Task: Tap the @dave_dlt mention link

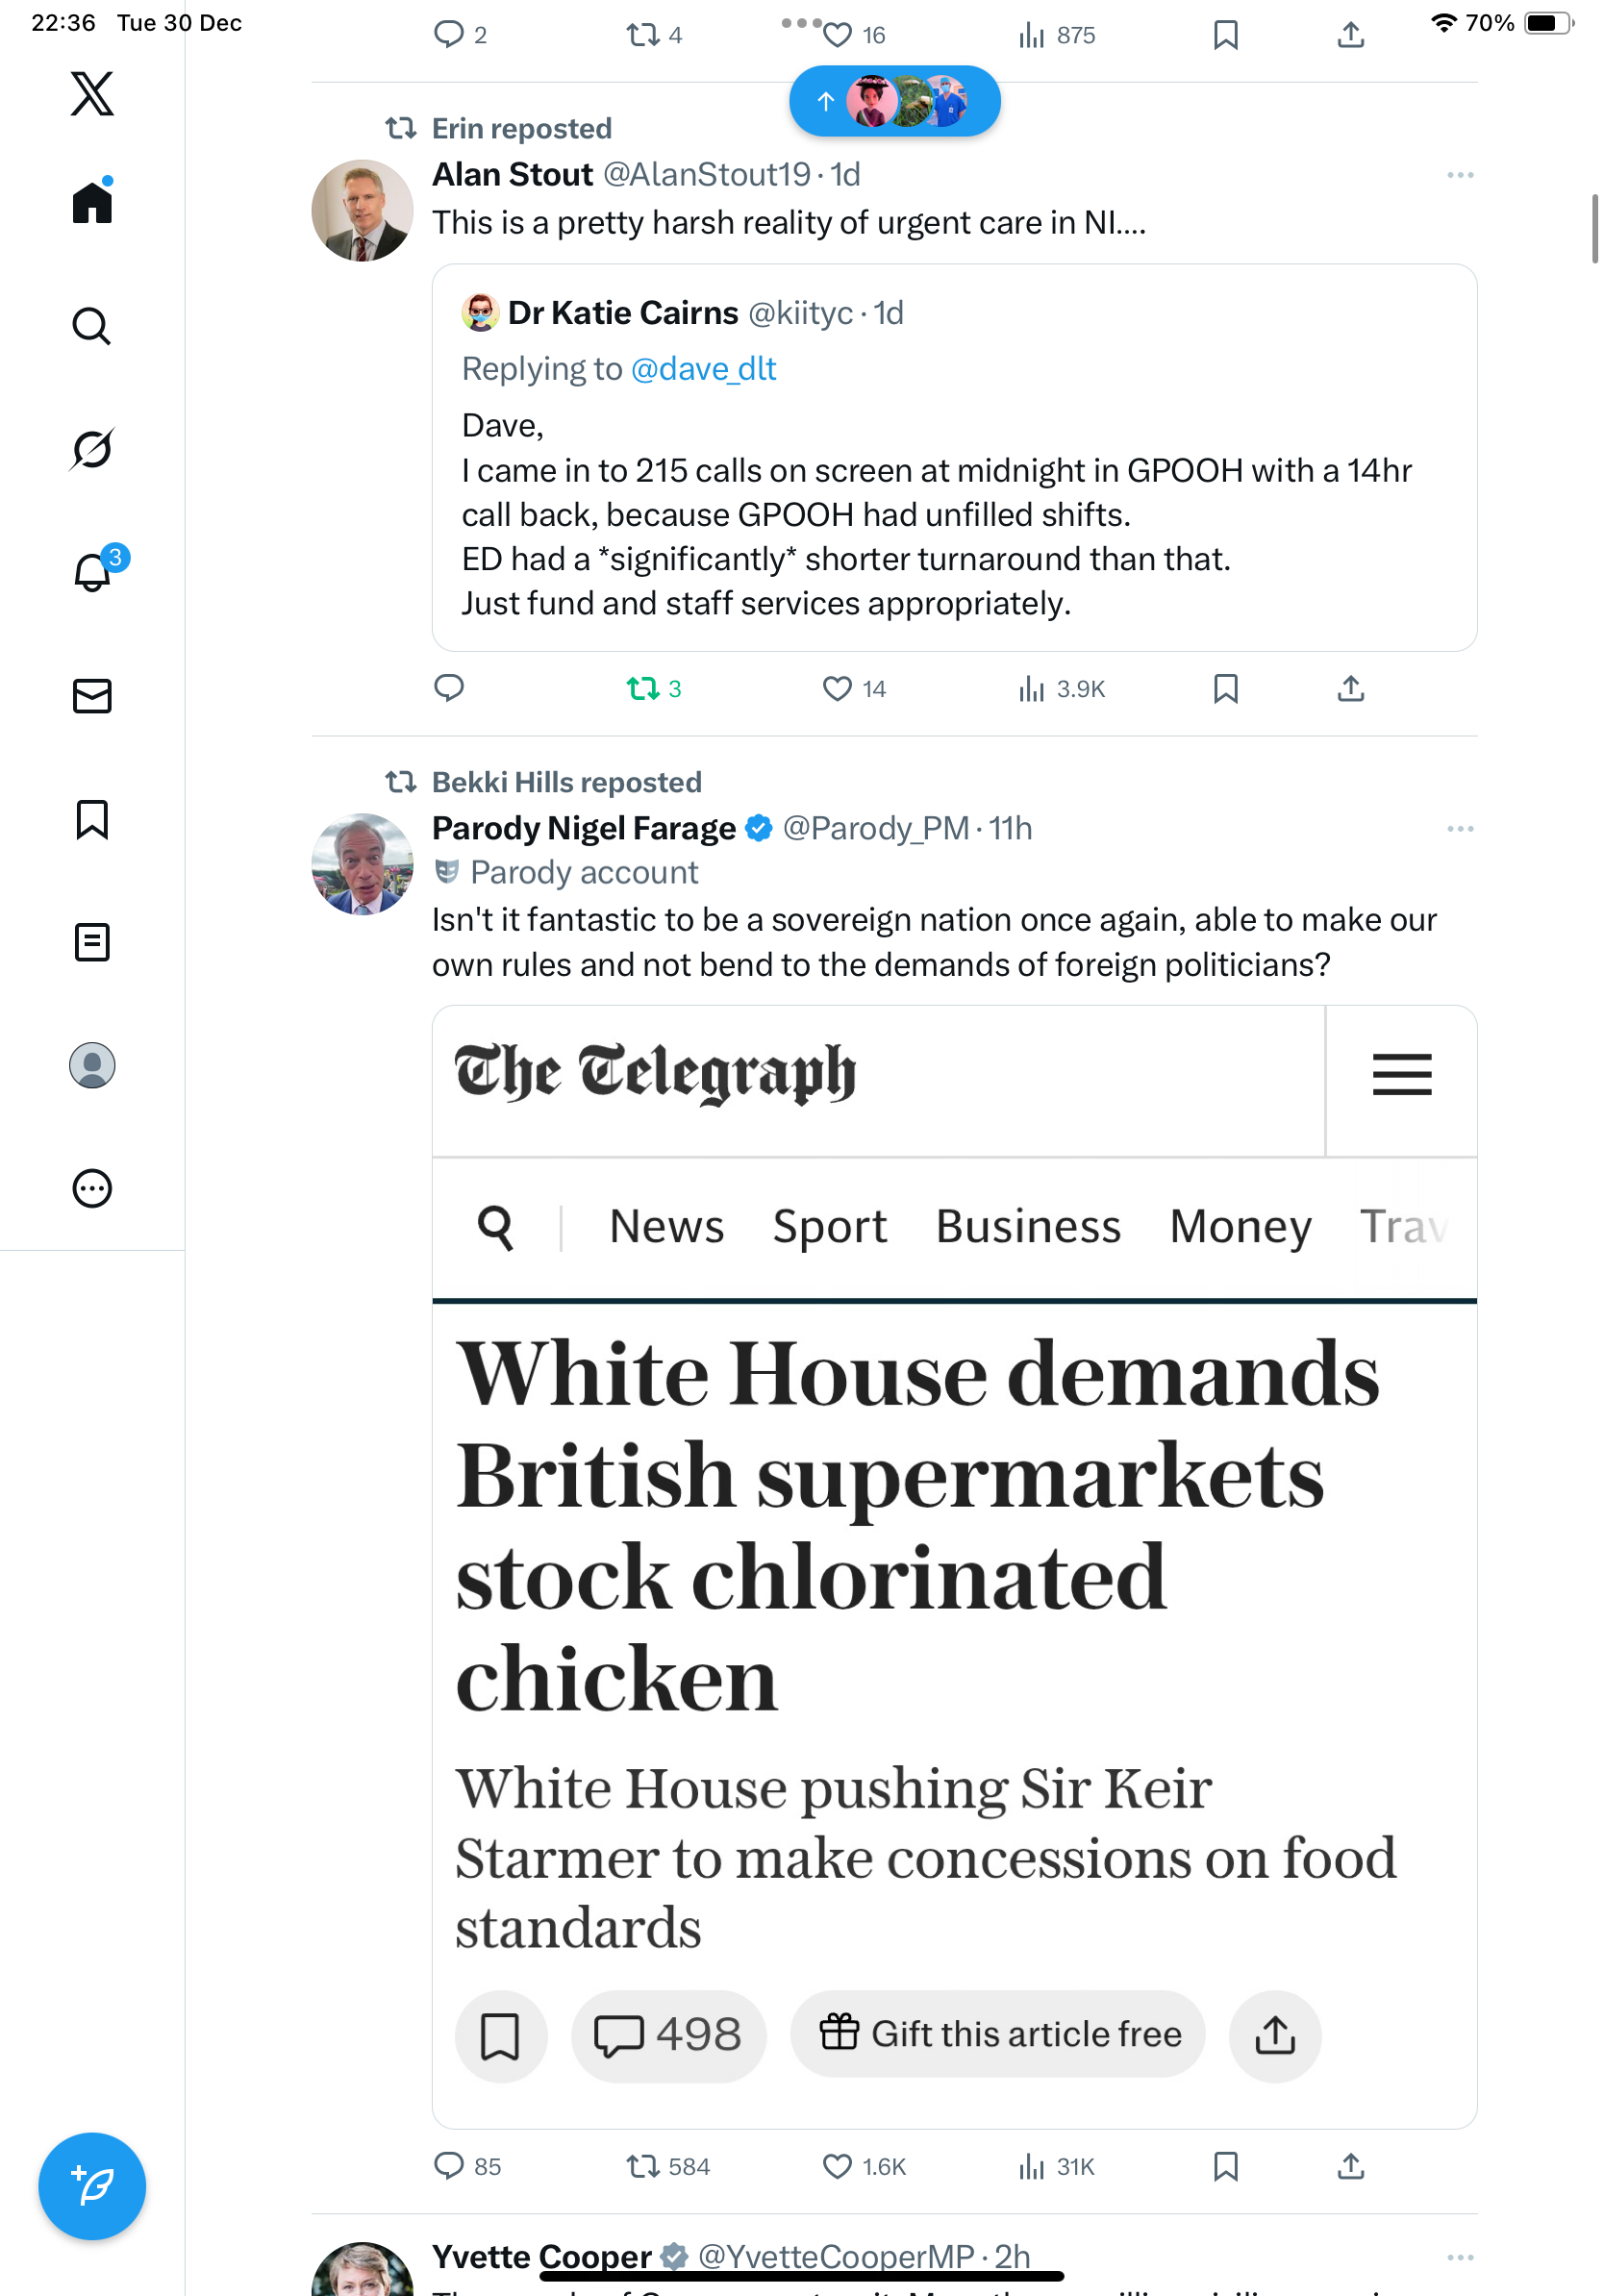Action: click(x=703, y=369)
